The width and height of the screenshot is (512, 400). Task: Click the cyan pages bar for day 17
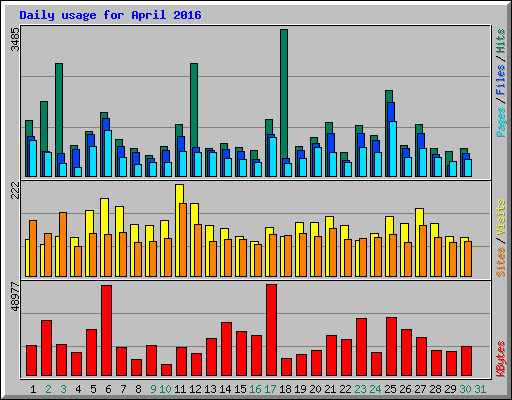click(273, 157)
